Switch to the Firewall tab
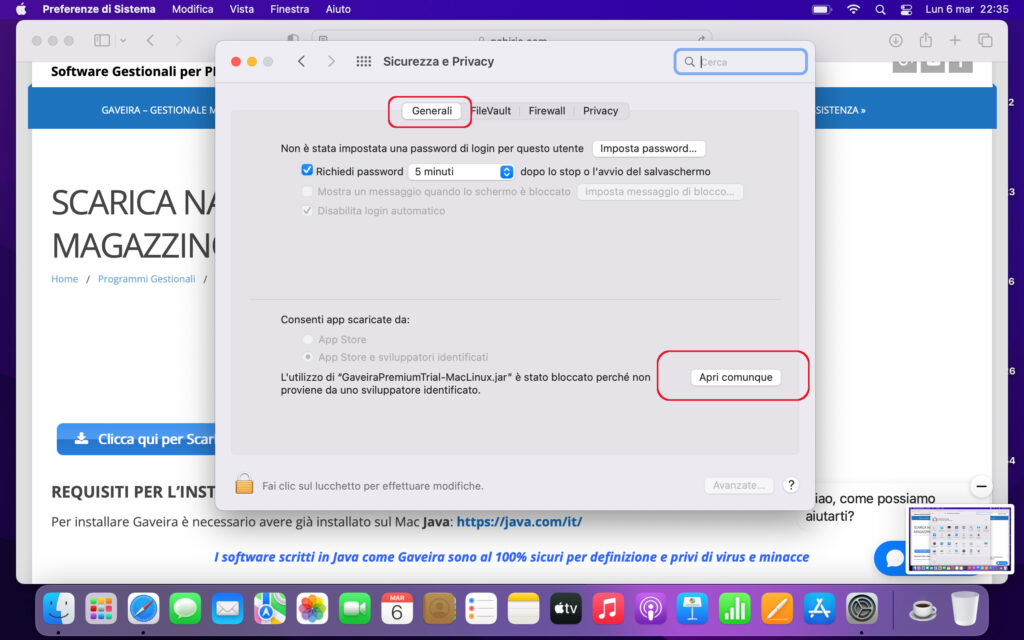1024x640 pixels. tap(547, 110)
